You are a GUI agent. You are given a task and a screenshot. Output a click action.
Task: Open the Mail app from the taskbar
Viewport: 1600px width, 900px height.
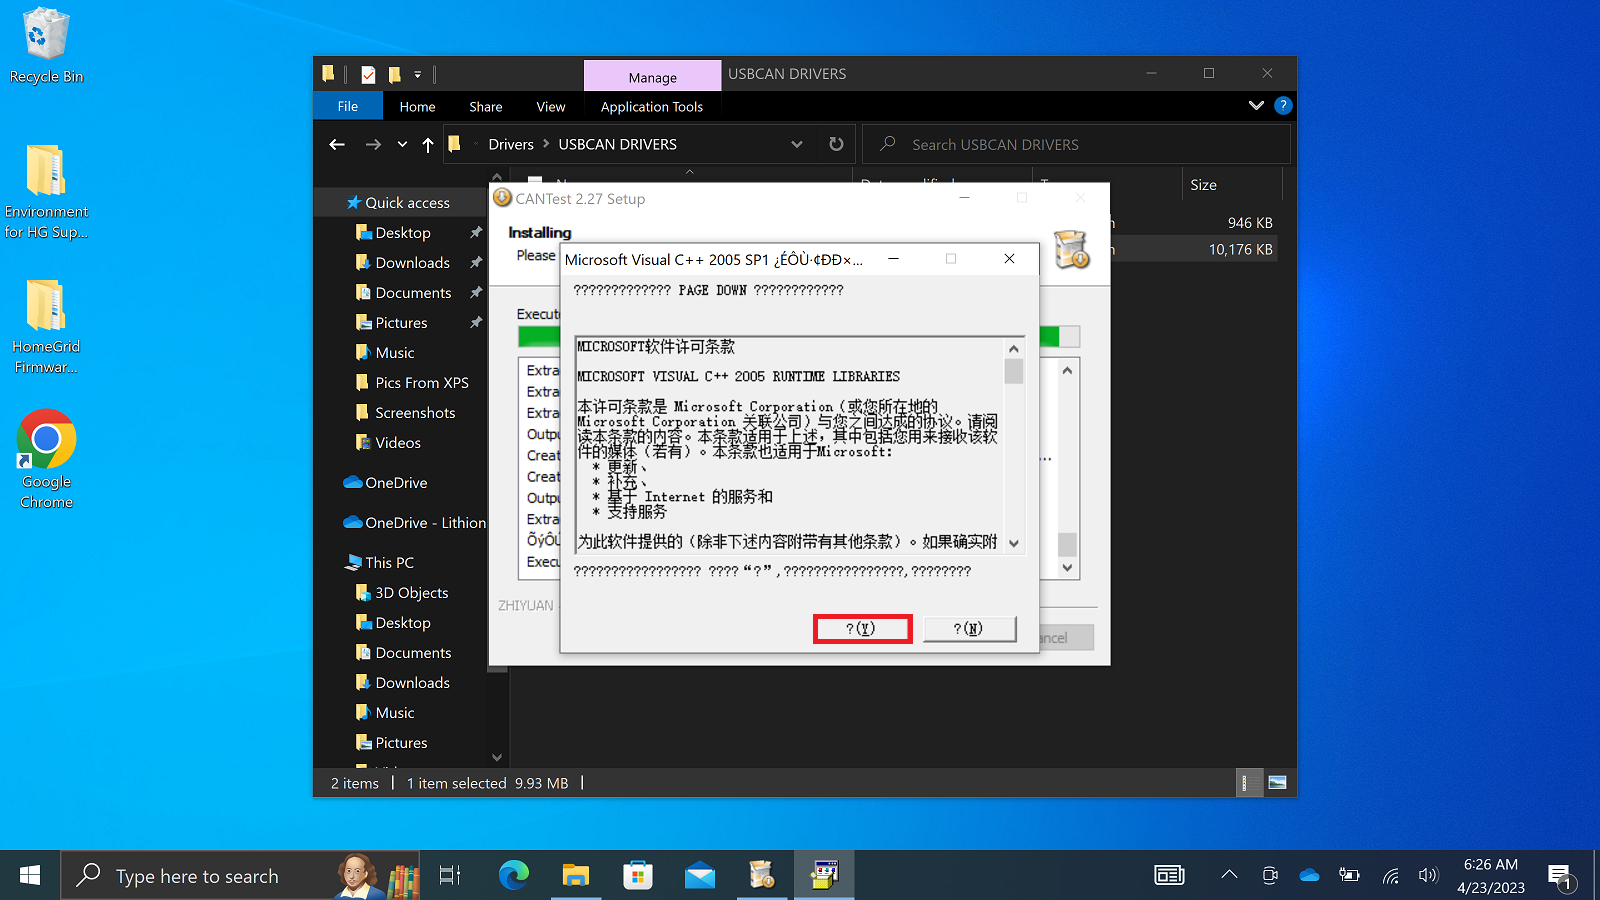click(700, 876)
